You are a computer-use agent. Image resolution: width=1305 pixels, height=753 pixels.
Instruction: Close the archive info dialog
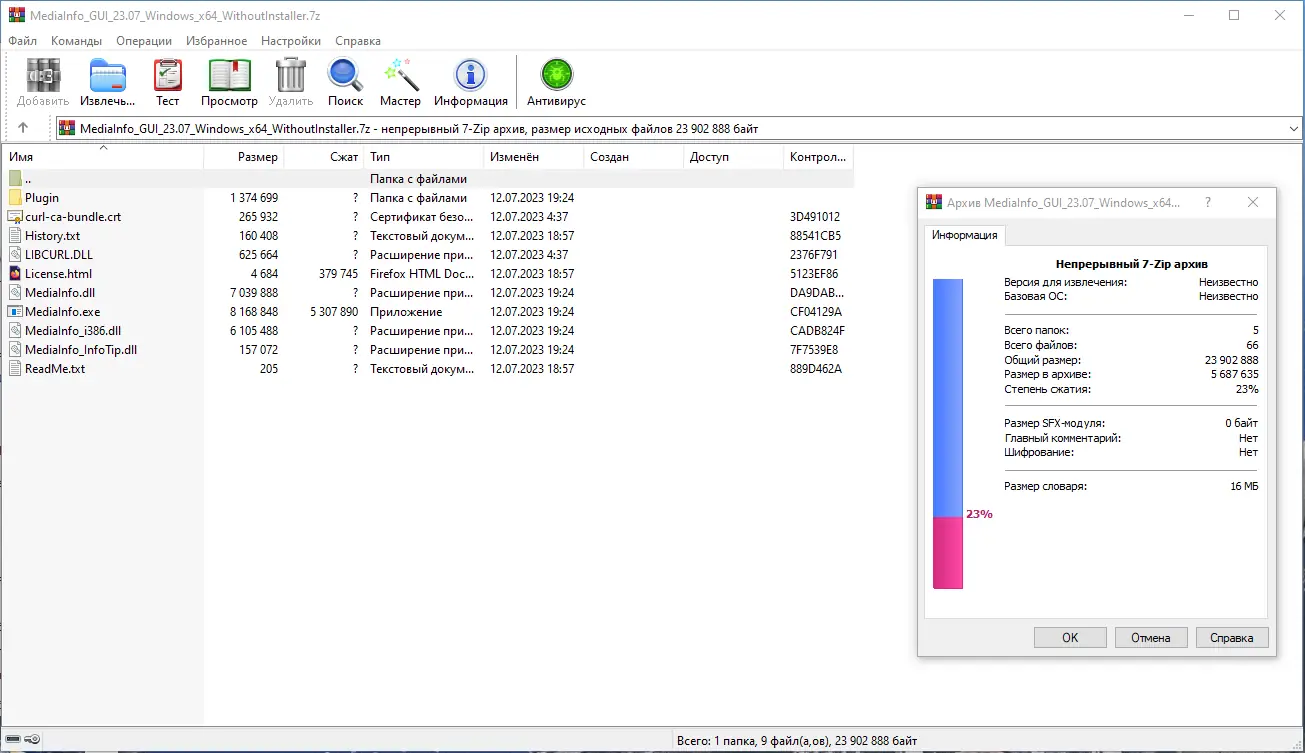click(1253, 202)
